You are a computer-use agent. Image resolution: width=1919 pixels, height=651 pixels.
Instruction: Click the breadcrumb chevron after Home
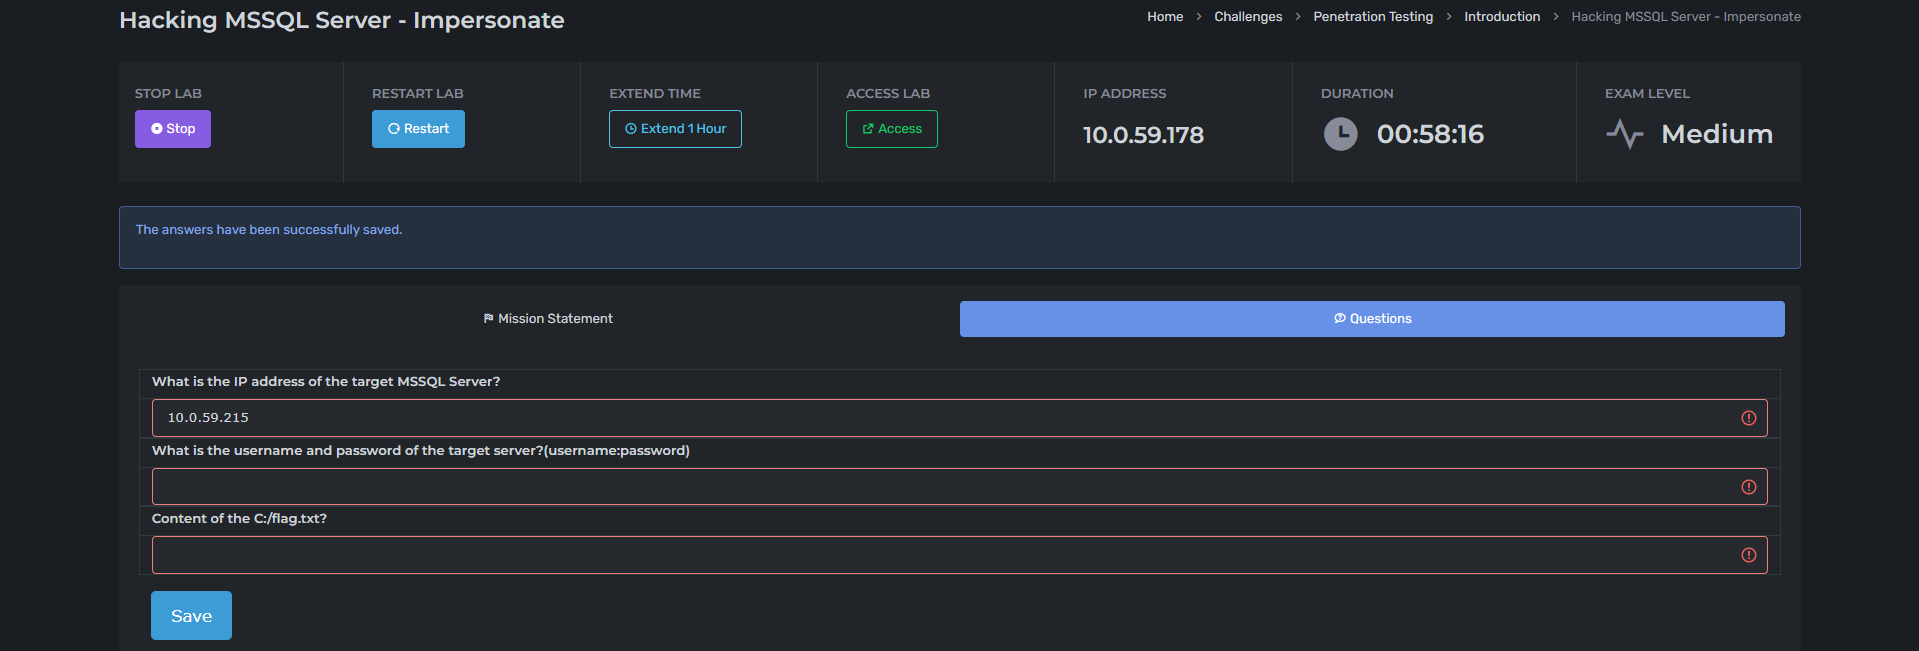click(1199, 17)
